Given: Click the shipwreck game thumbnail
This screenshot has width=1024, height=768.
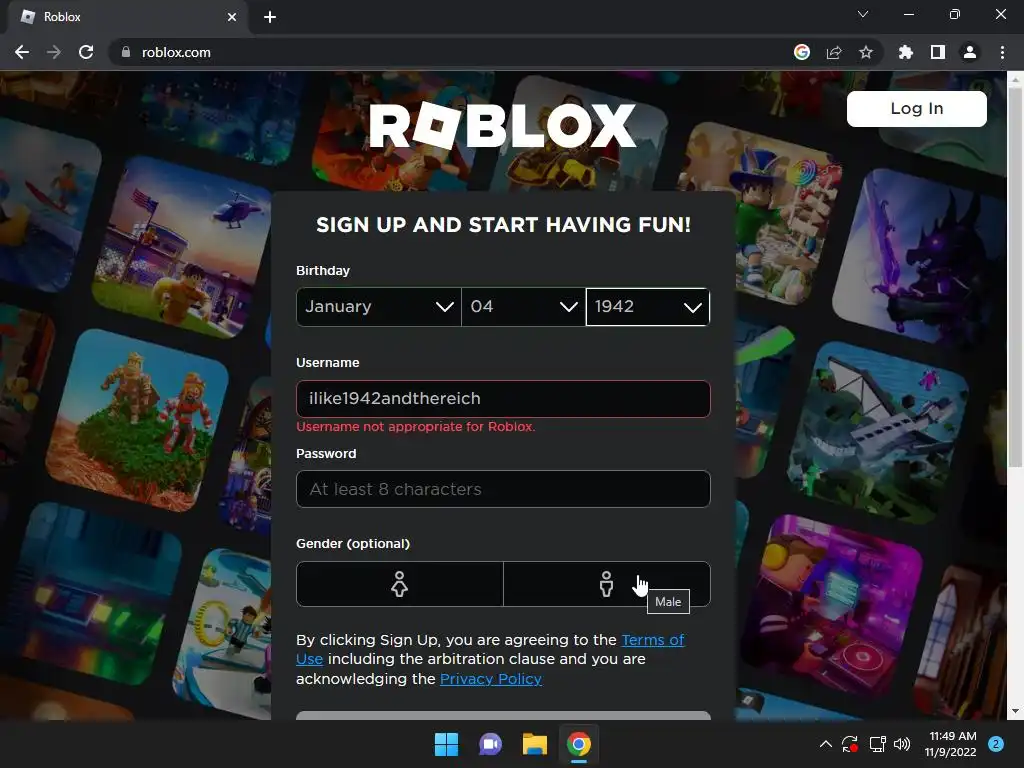Looking at the screenshot, I should (878, 431).
